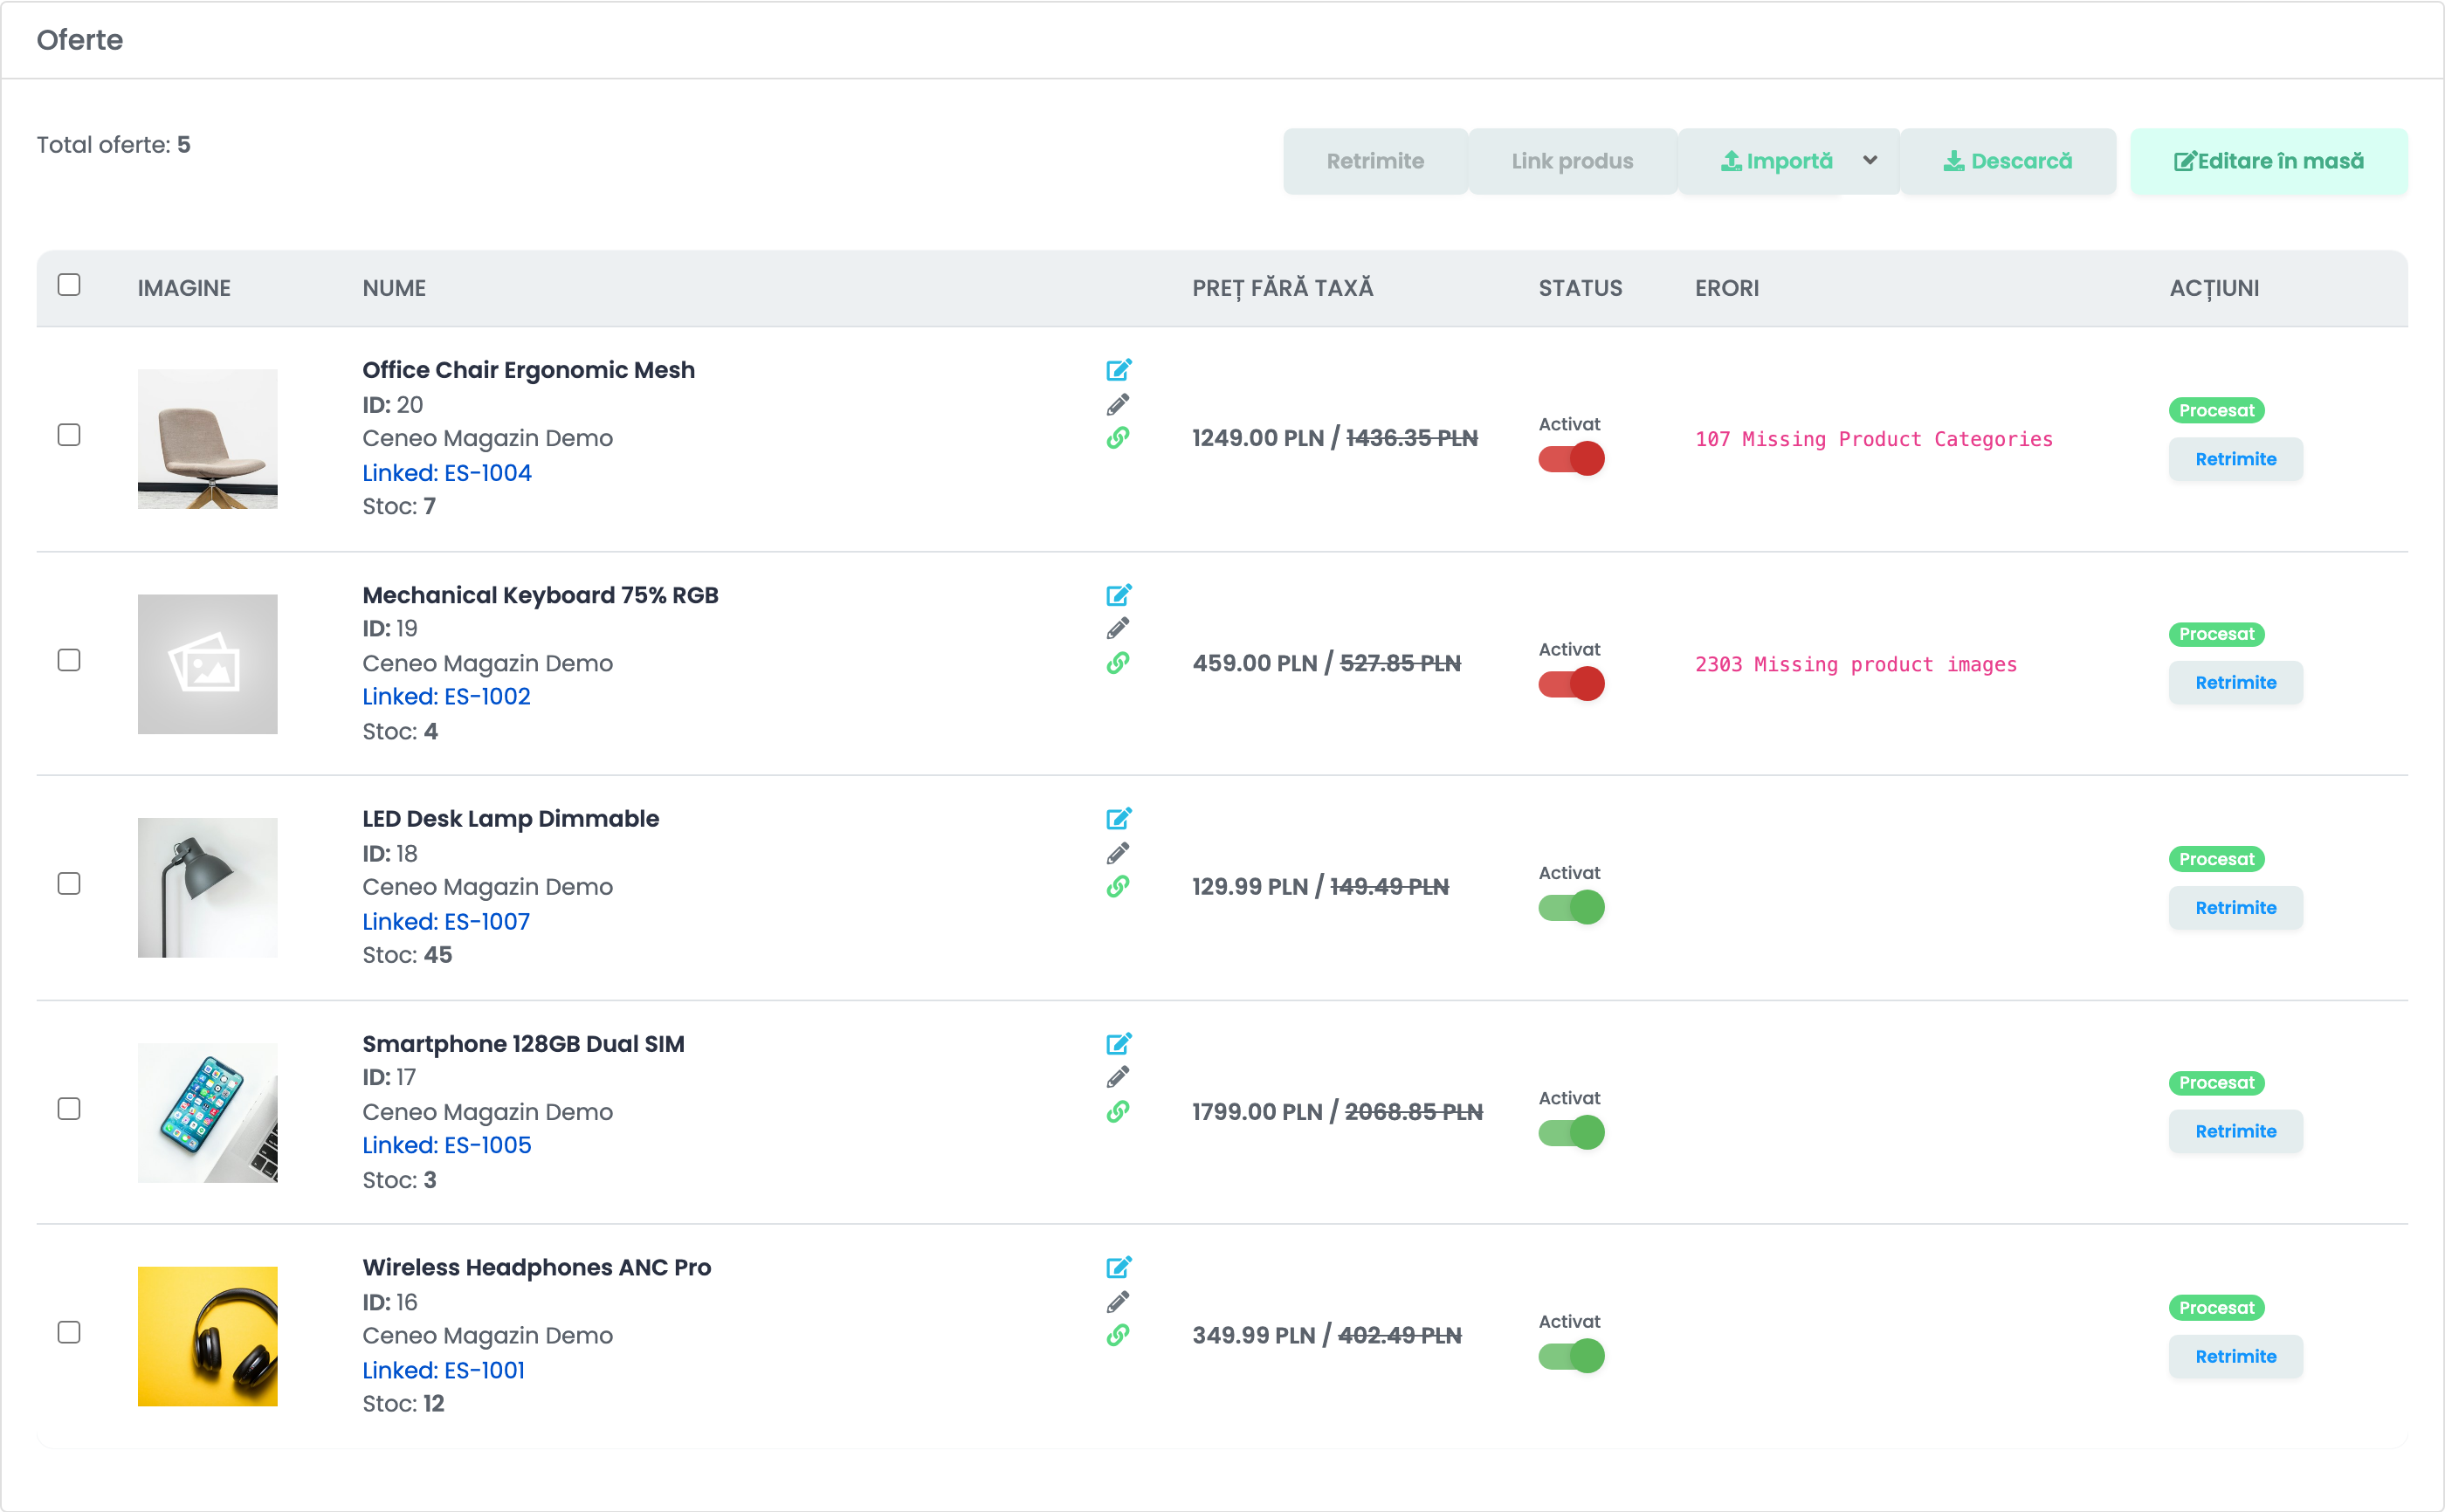Select the Mechanical Keyboard 75% RGB row checkbox
The height and width of the screenshot is (1512, 2445).
coord(69,660)
